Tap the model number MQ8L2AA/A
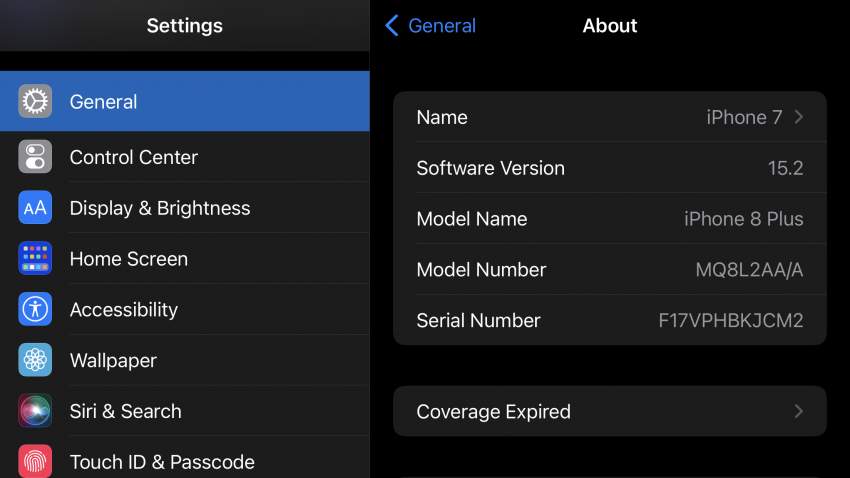This screenshot has width=850, height=478. pos(749,270)
